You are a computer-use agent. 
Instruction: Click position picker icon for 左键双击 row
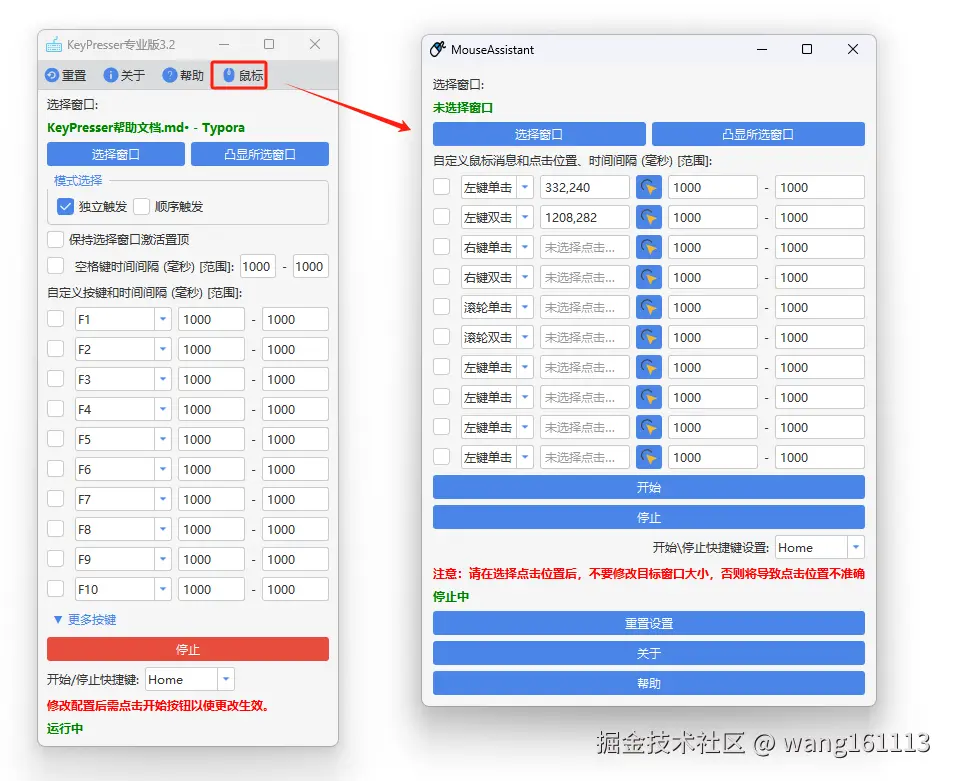pos(648,217)
